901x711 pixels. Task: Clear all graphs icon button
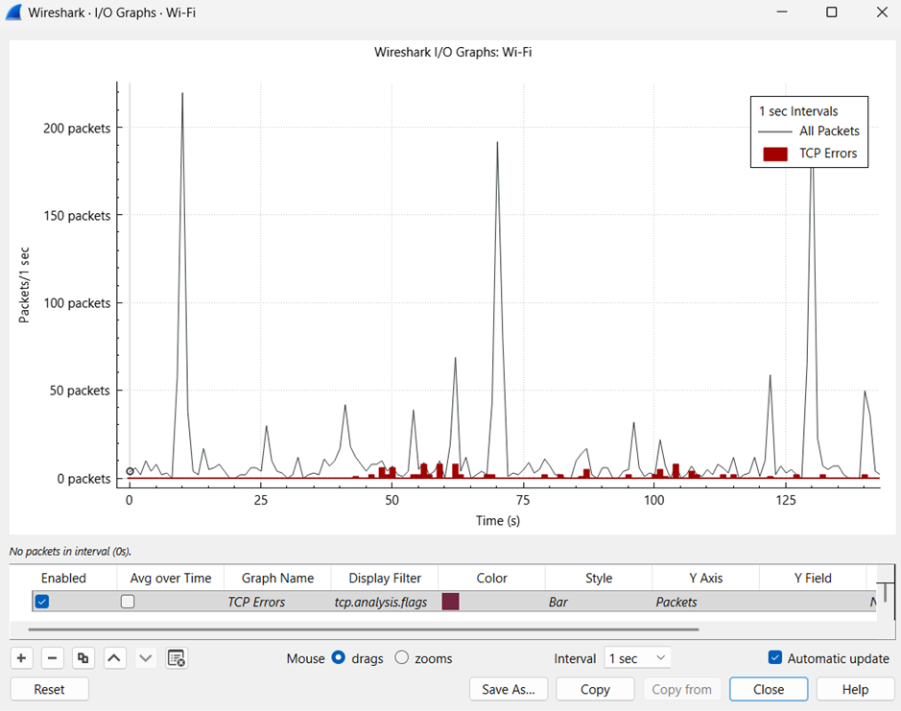pos(176,658)
